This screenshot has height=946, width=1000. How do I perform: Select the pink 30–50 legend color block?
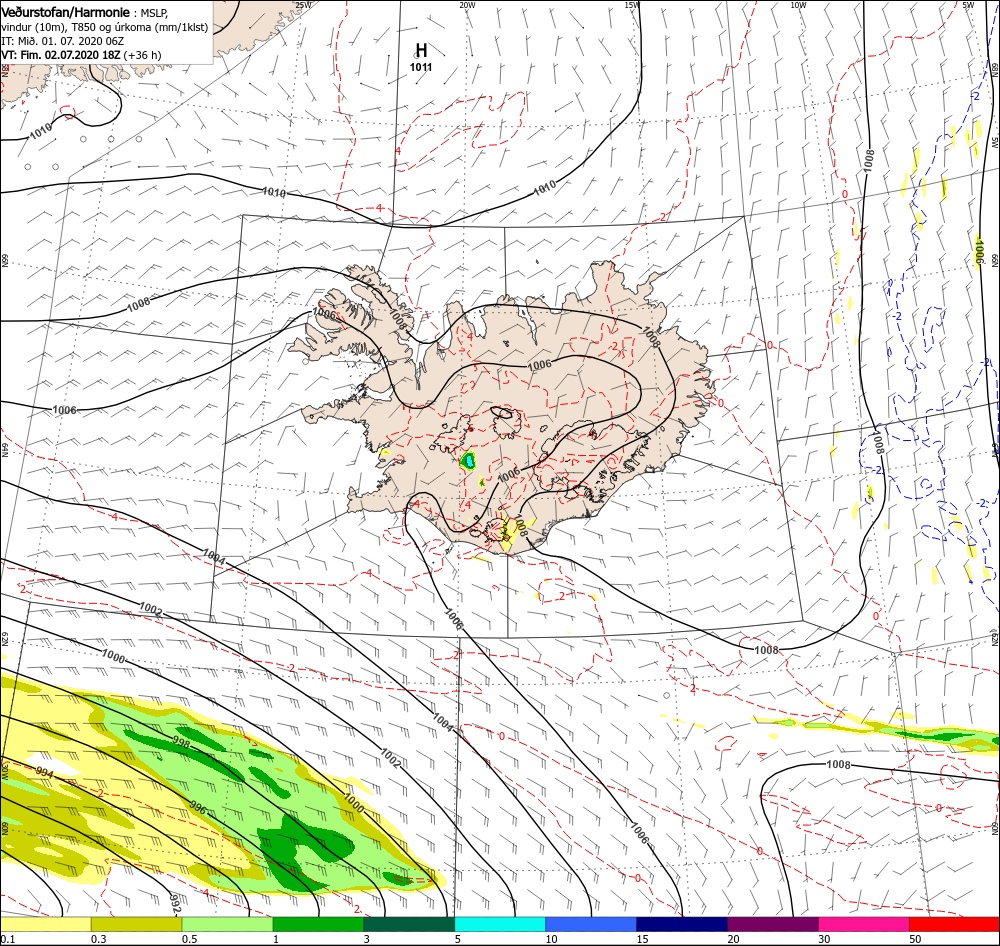coord(864,924)
